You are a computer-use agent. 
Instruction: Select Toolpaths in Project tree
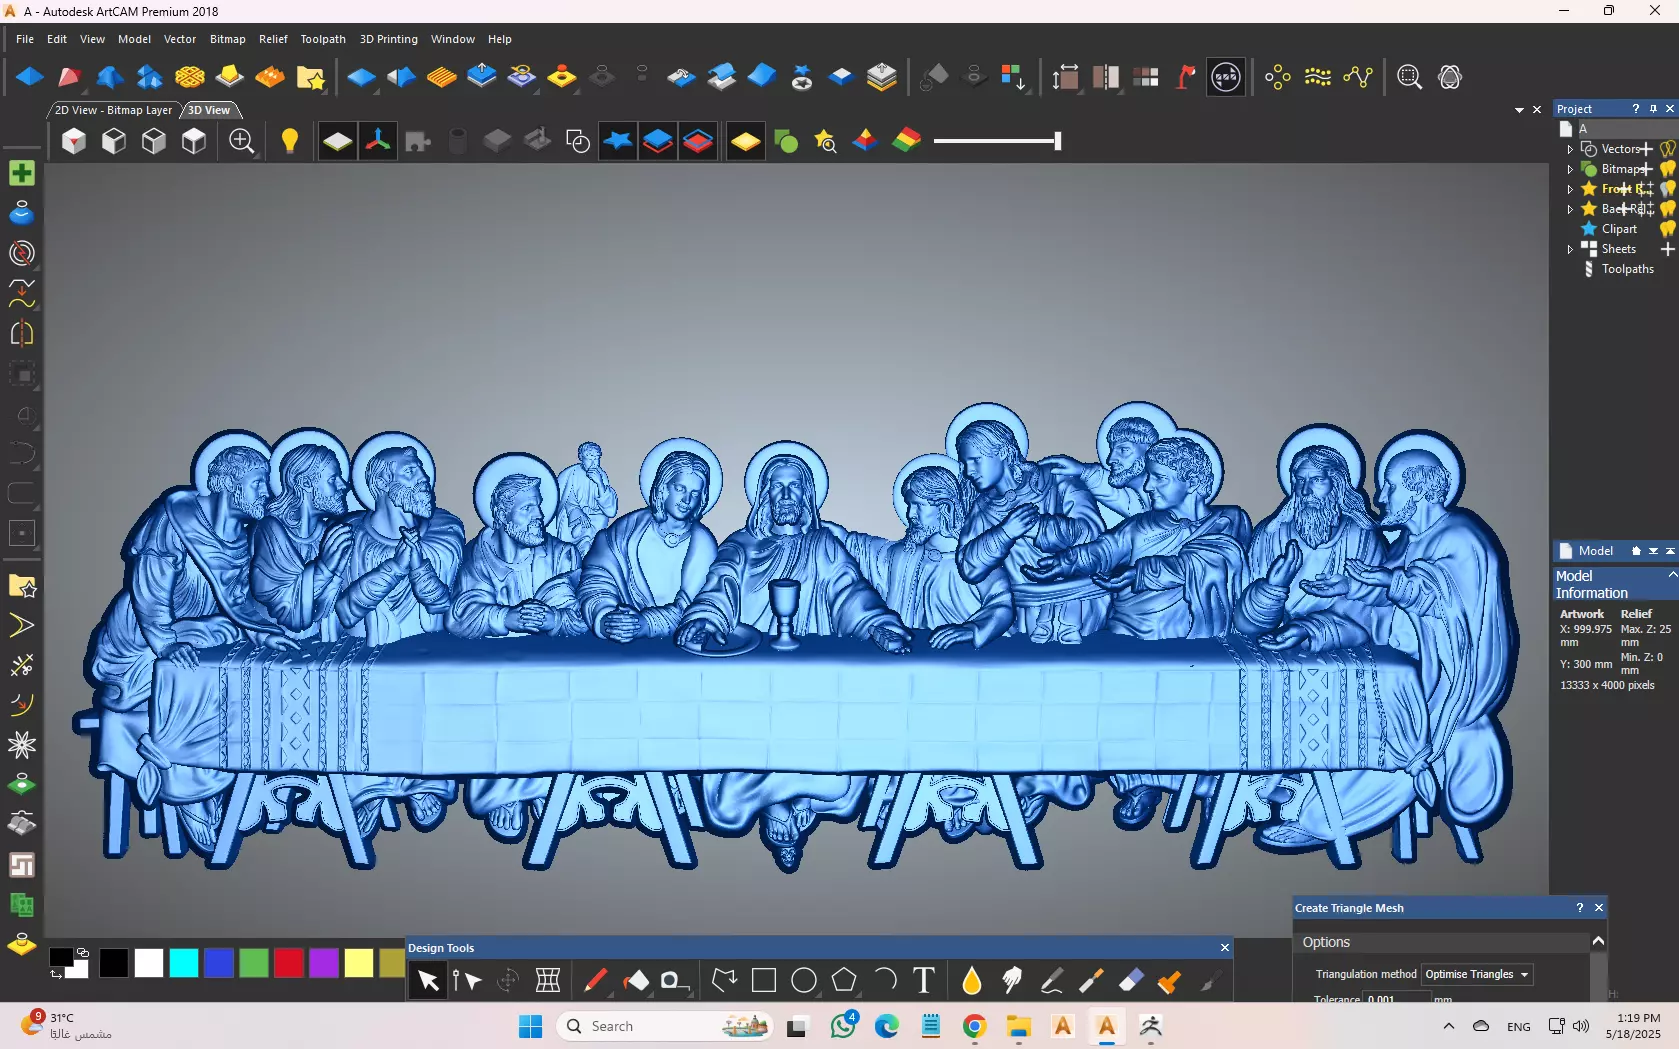pos(1627,269)
